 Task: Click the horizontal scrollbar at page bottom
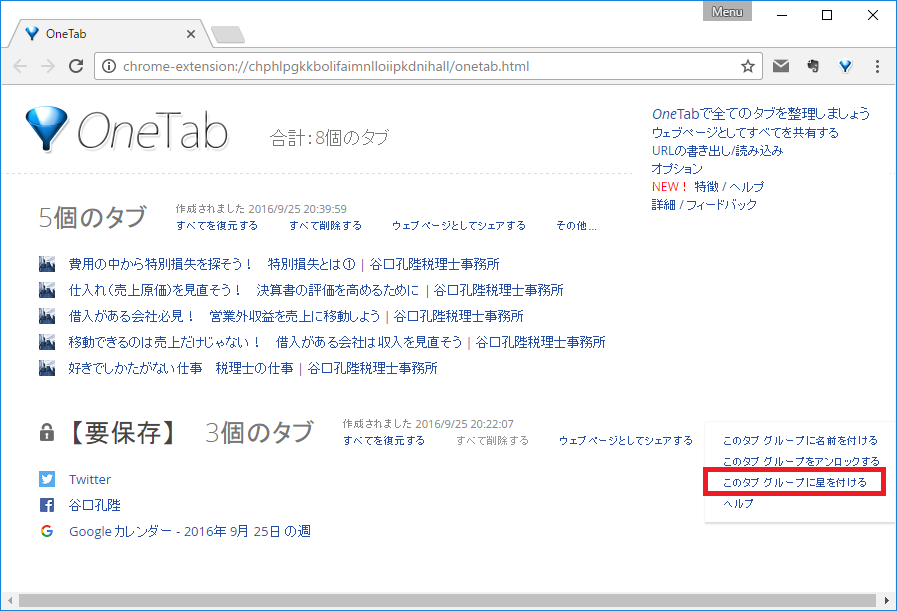click(440, 600)
